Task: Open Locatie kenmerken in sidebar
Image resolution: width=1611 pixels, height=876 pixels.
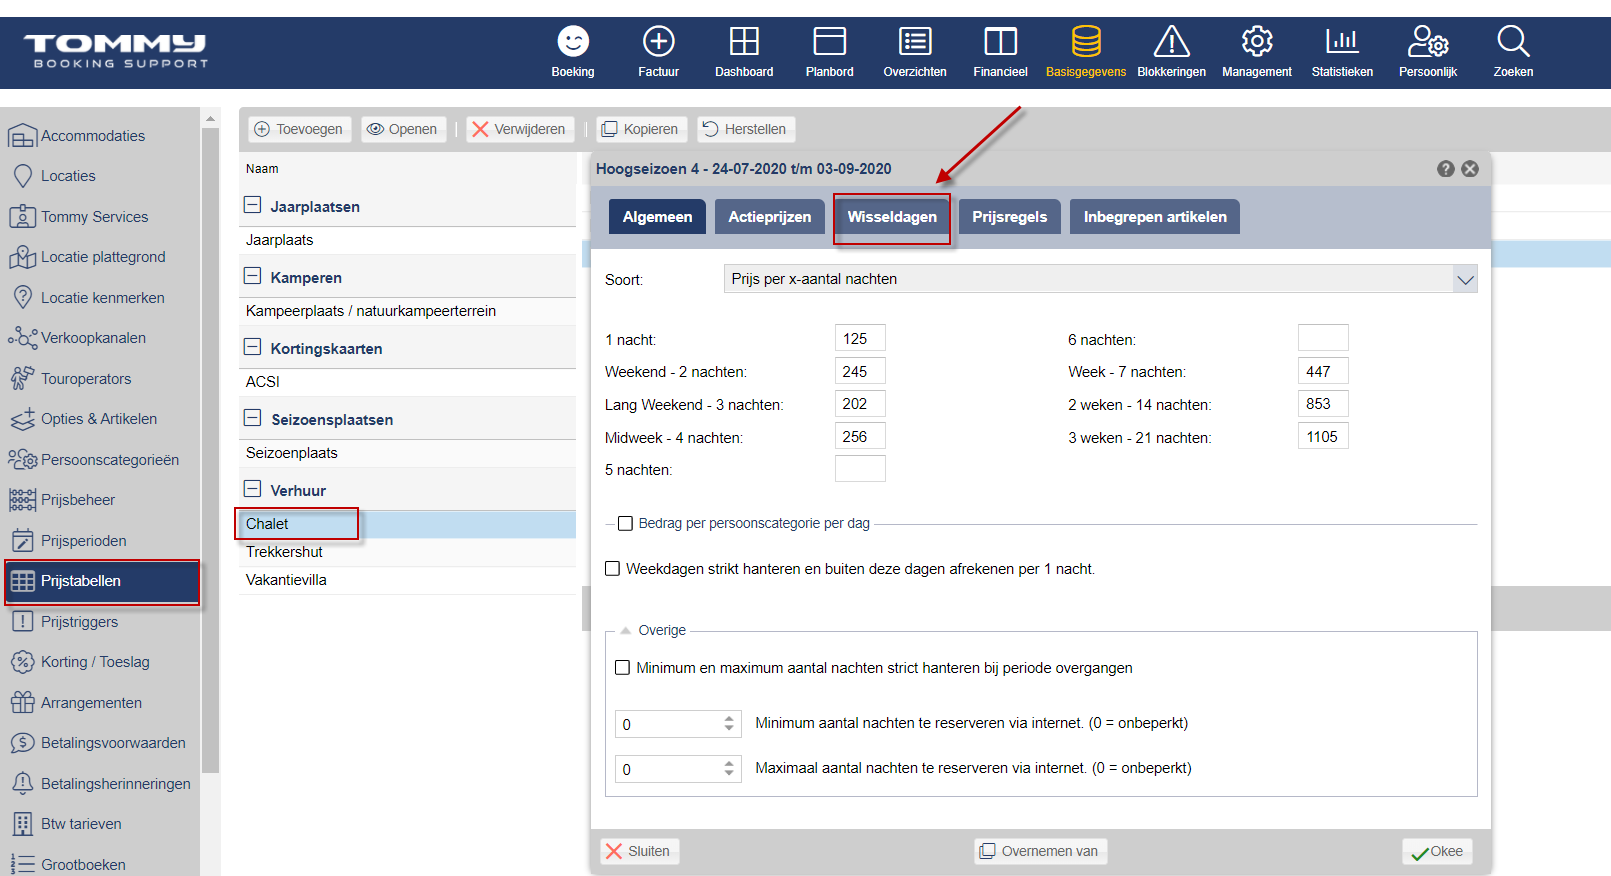Action: pyautogui.click(x=102, y=298)
